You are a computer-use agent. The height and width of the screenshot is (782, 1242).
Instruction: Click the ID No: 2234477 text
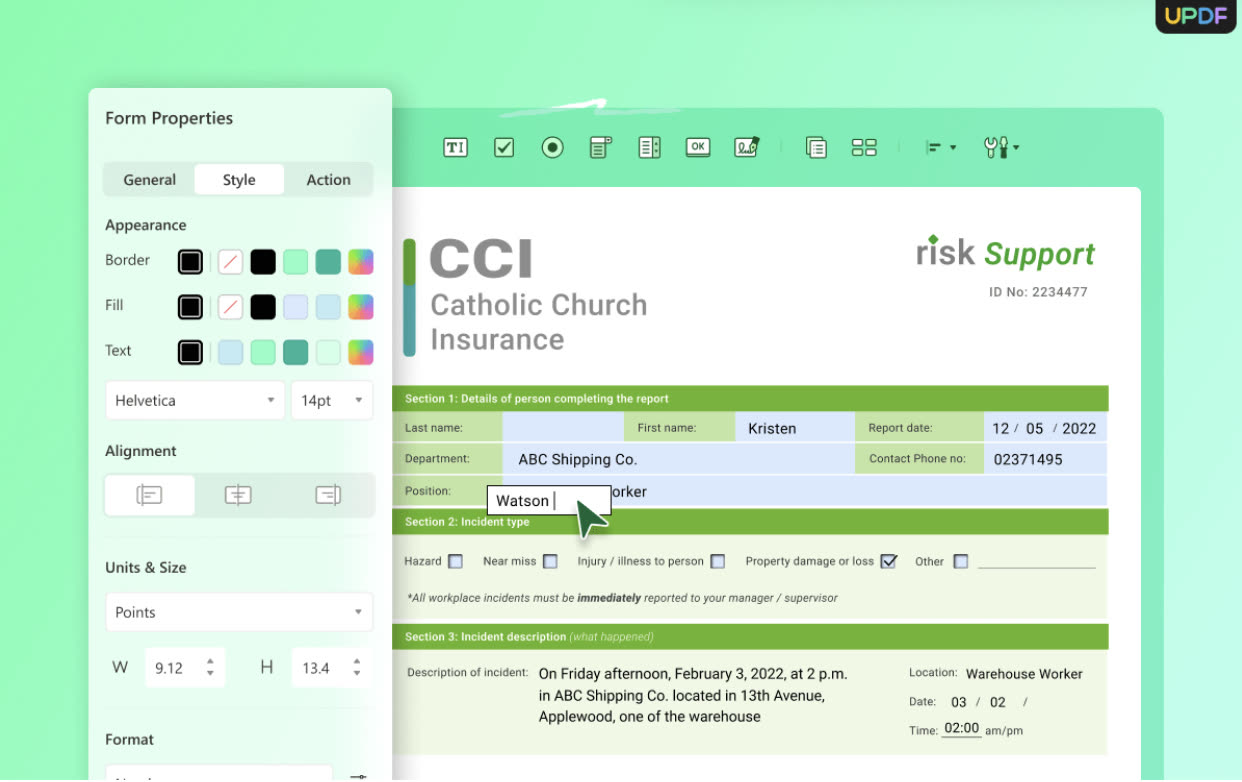(1038, 292)
